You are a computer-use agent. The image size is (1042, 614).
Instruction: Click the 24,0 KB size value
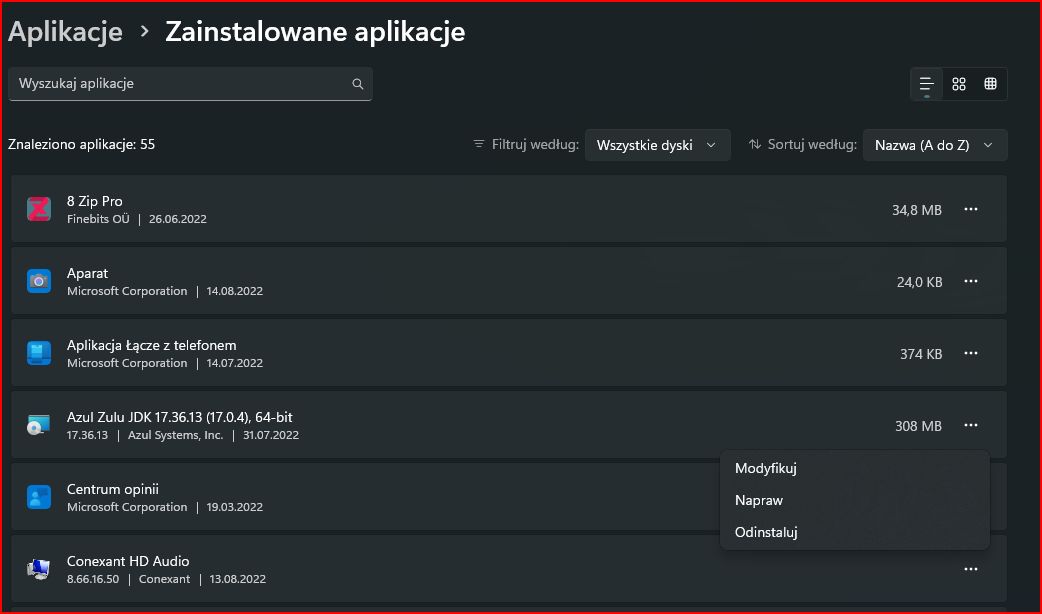tap(919, 282)
